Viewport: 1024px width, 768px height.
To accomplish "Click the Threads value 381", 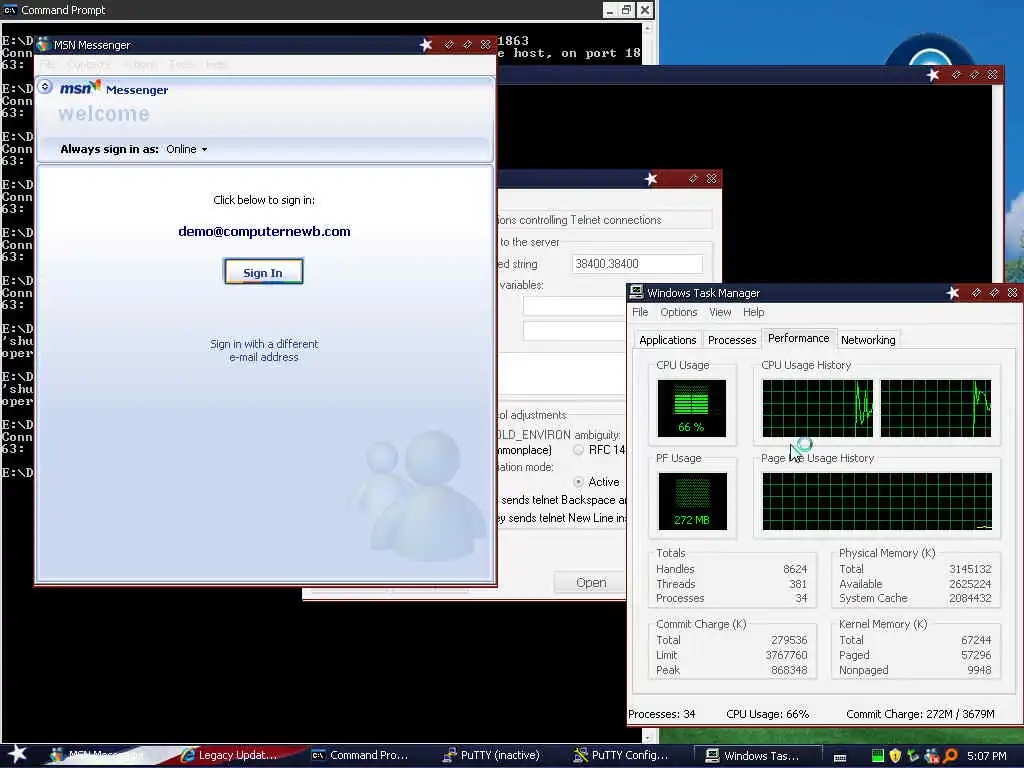I will pos(798,584).
